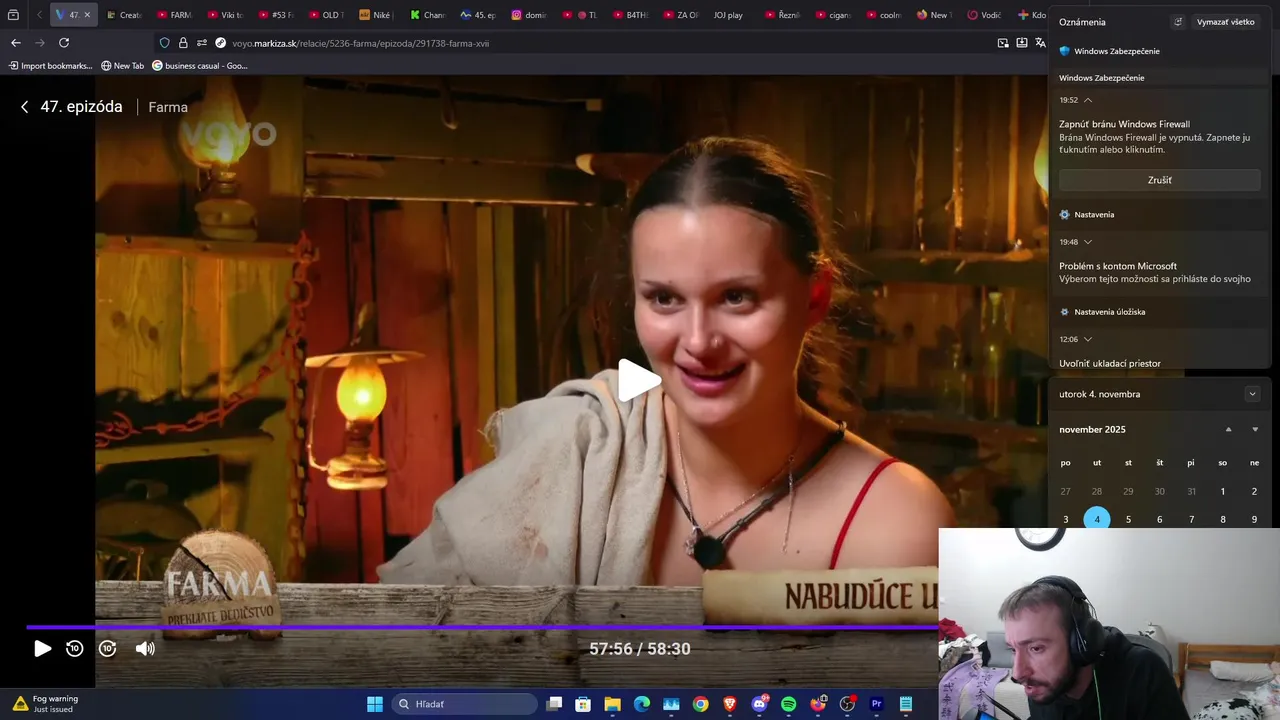Expand the 19:48 Nastavenia notification
Screen dimensions: 1280x720
(1088, 242)
